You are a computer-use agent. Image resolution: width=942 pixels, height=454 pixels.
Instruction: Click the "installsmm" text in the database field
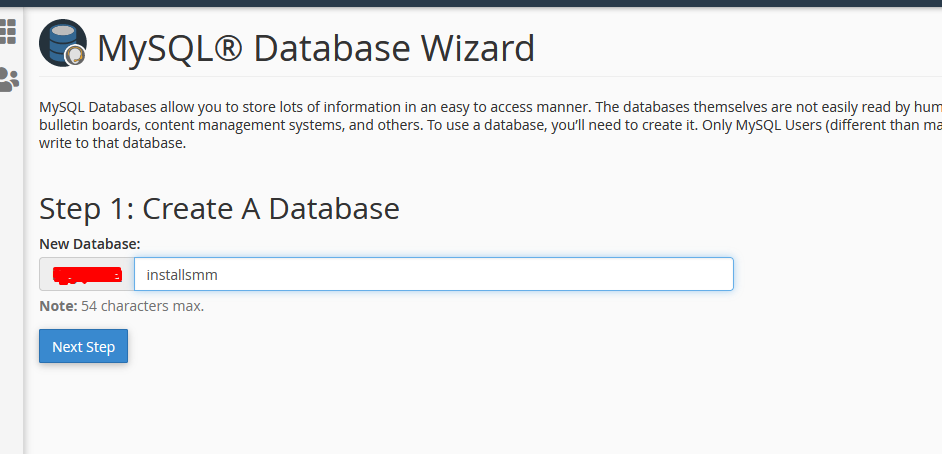182,274
